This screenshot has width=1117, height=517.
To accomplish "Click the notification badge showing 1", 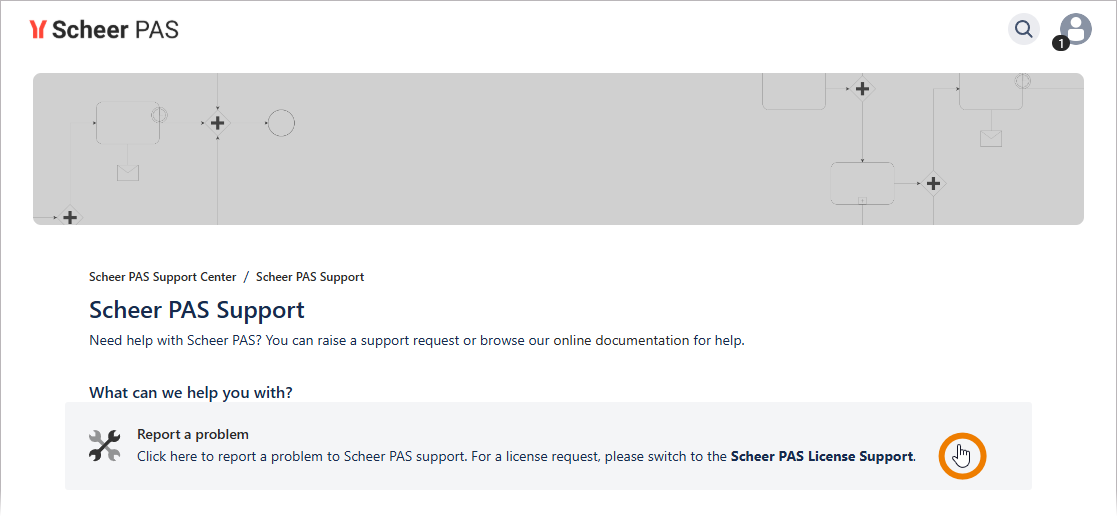I will tap(1060, 44).
